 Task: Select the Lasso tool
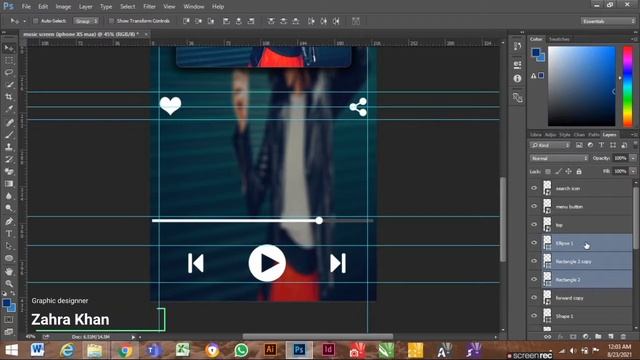coord(9,73)
